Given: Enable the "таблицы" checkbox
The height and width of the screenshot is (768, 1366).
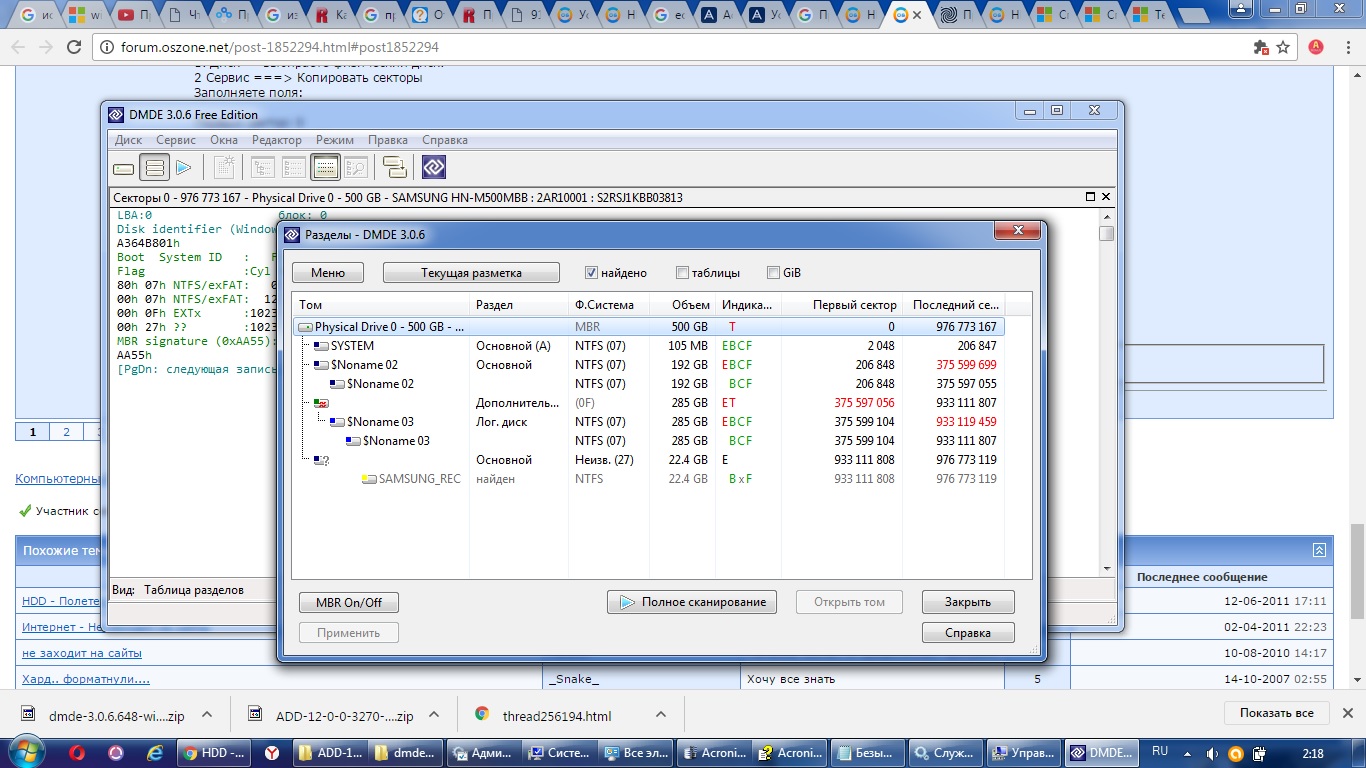Looking at the screenshot, I should (682, 273).
